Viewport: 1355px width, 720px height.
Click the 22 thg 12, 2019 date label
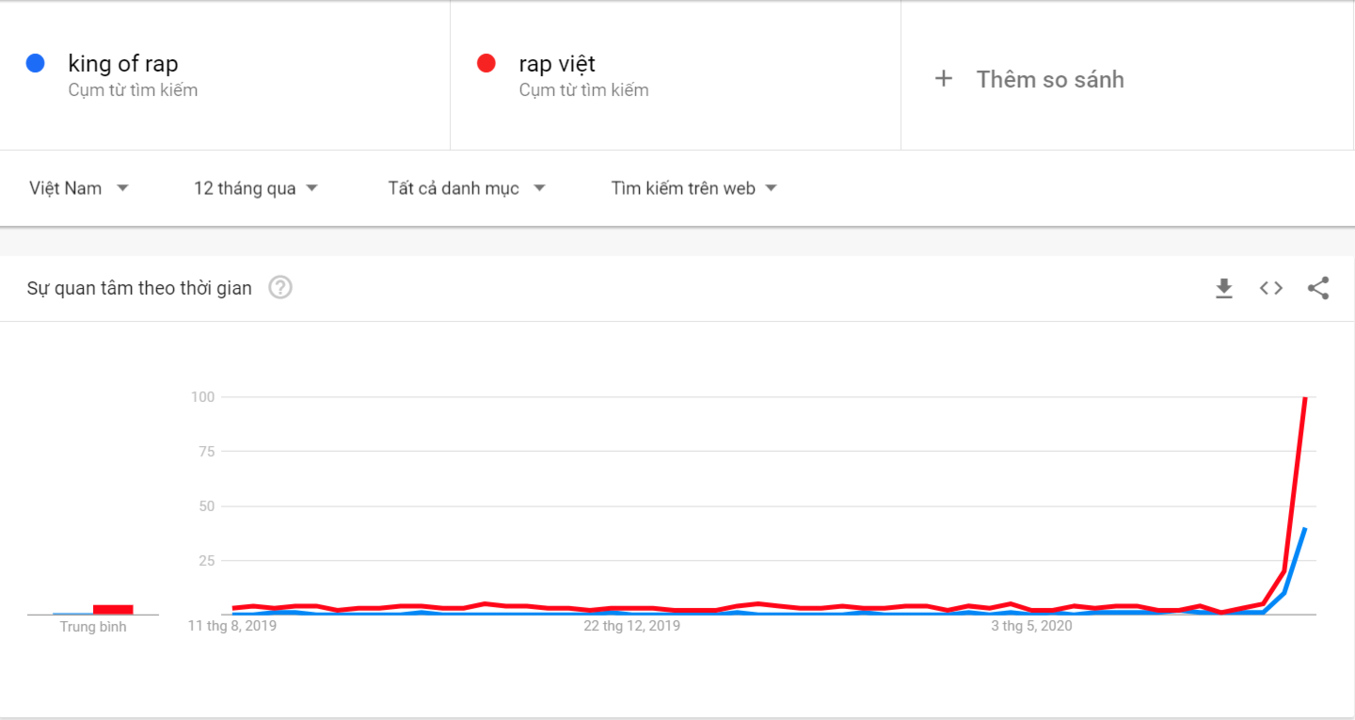click(x=632, y=626)
